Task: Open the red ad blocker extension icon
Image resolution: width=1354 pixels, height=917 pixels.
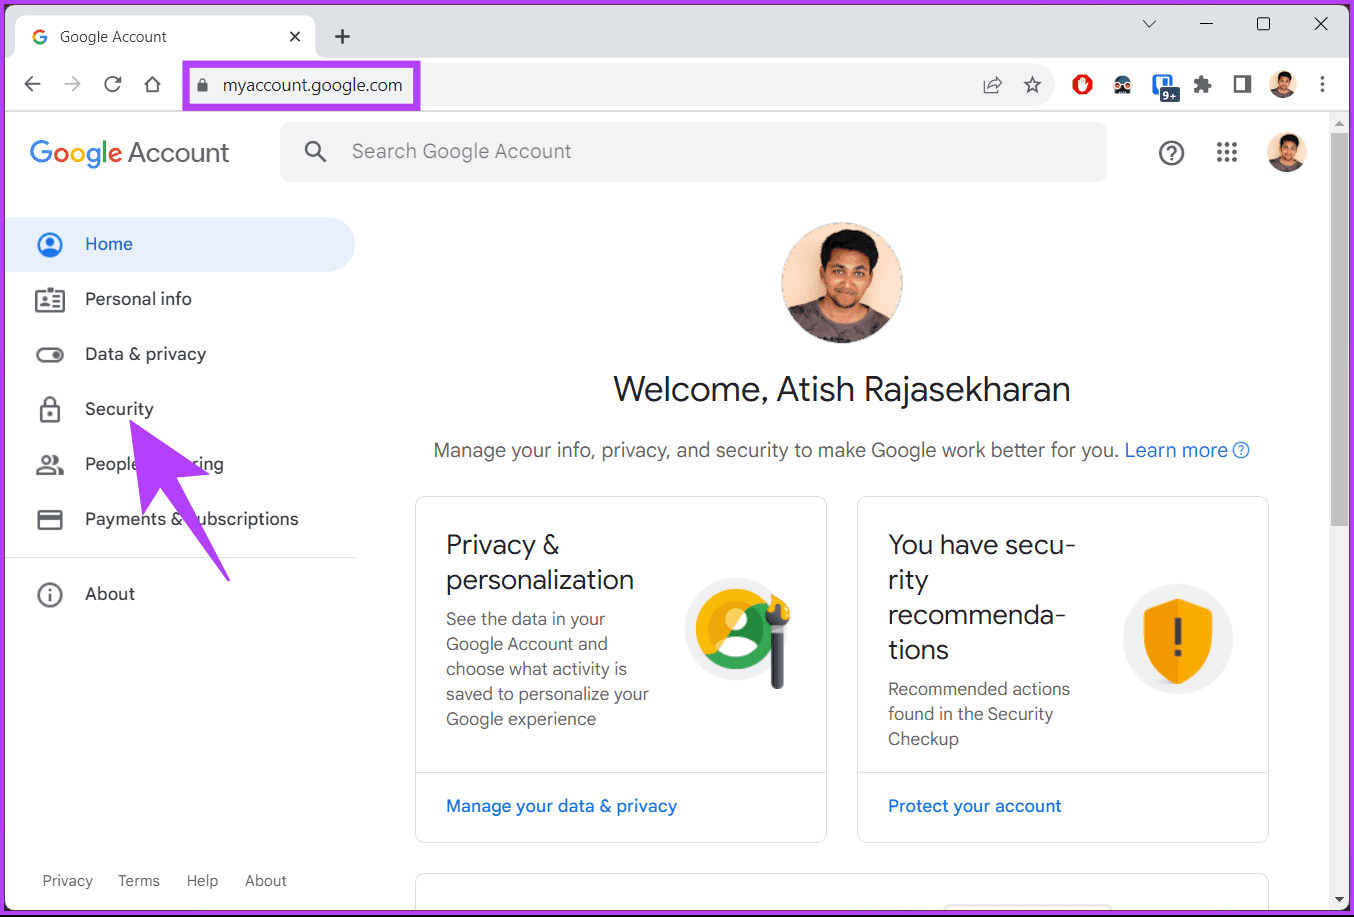Action: point(1082,85)
